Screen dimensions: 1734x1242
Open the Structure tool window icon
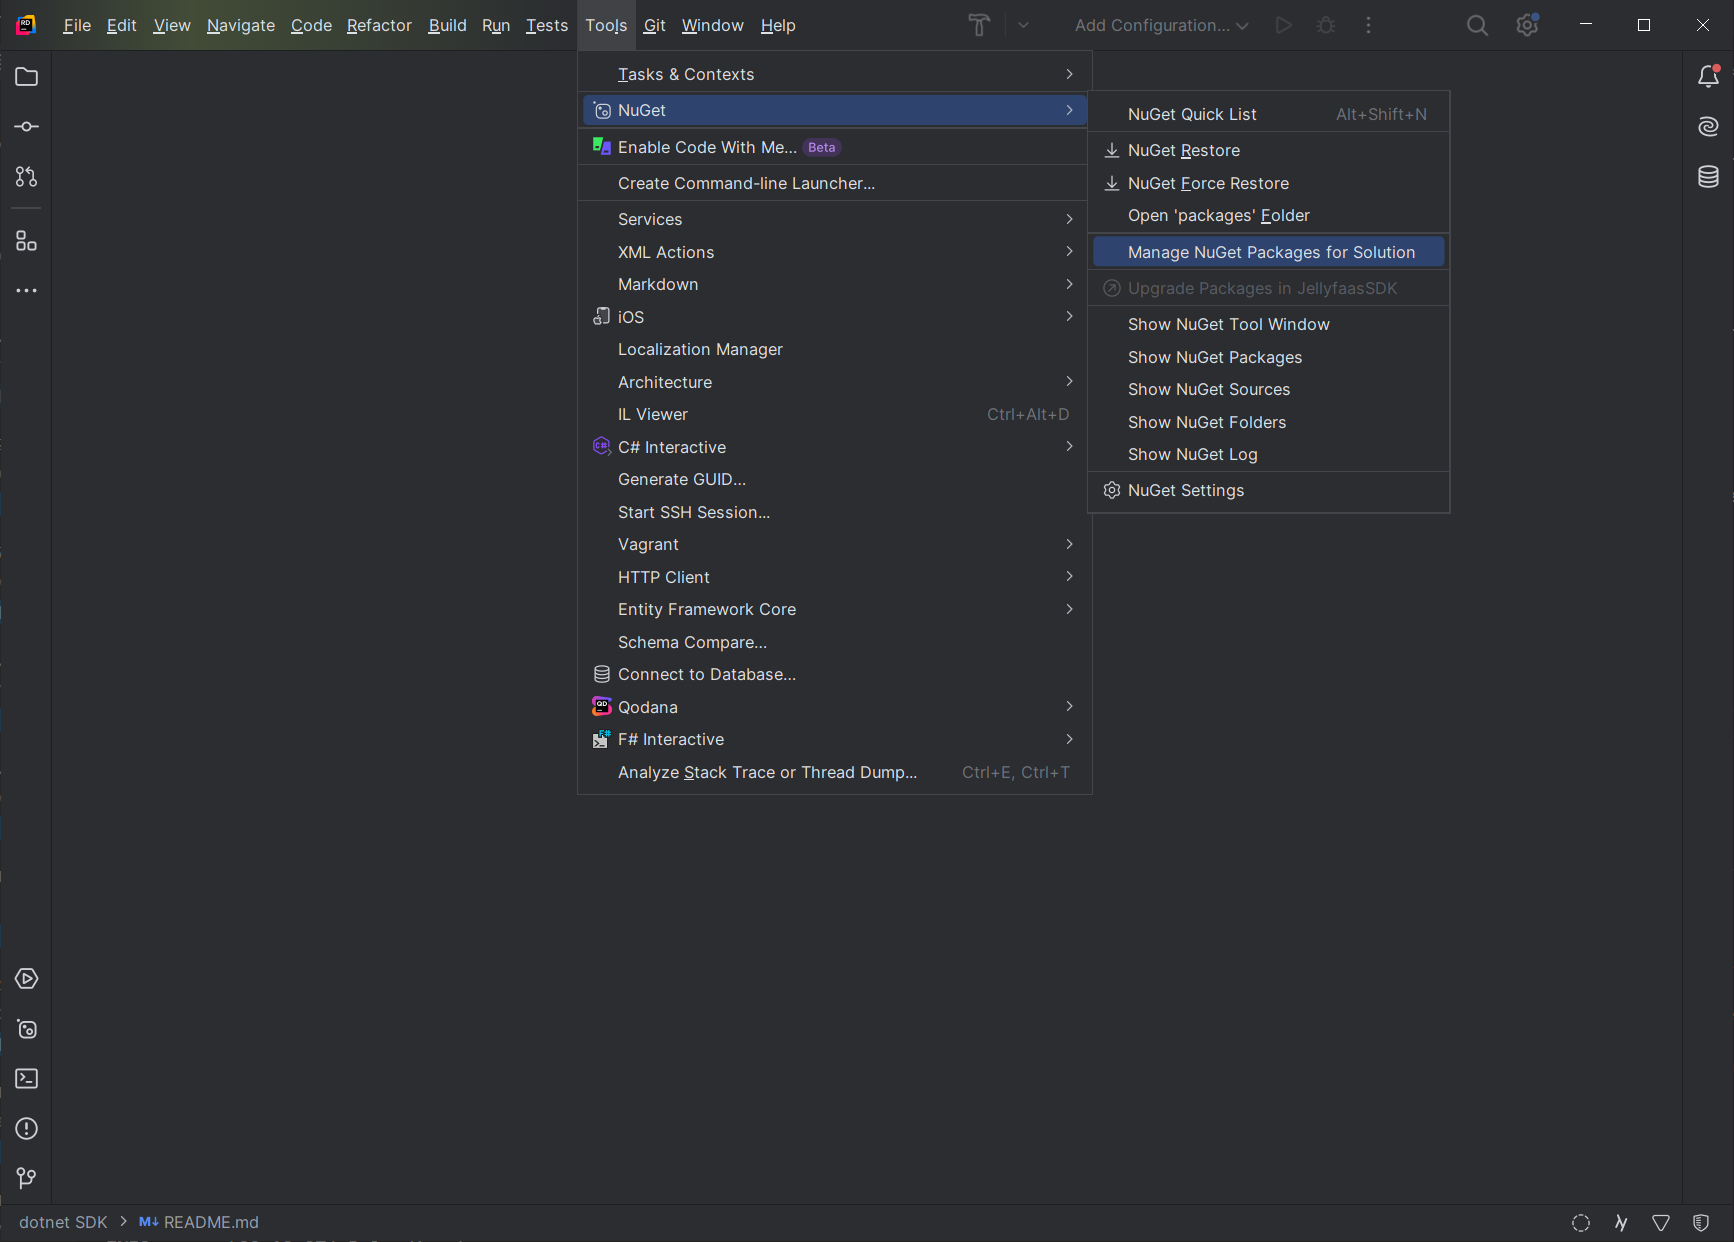point(27,241)
